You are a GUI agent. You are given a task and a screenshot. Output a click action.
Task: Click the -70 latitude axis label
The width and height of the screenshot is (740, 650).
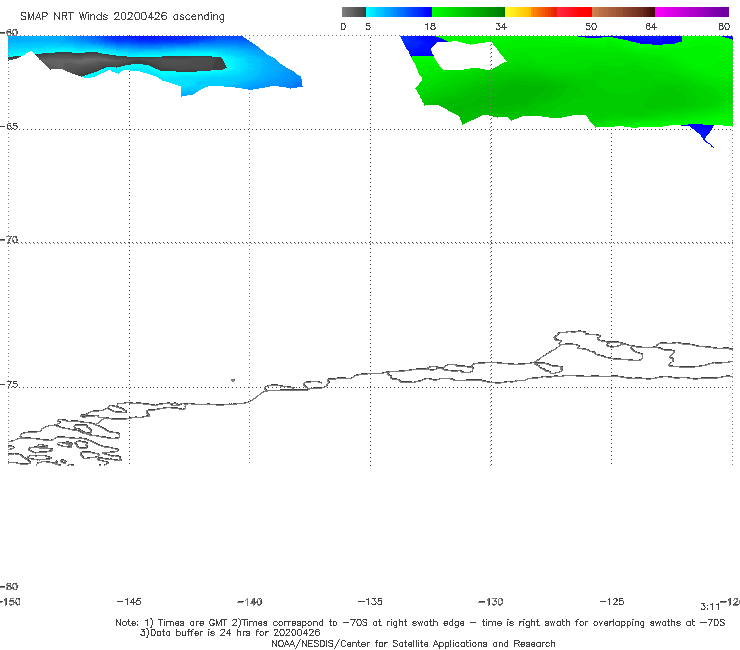pyautogui.click(x=9, y=240)
